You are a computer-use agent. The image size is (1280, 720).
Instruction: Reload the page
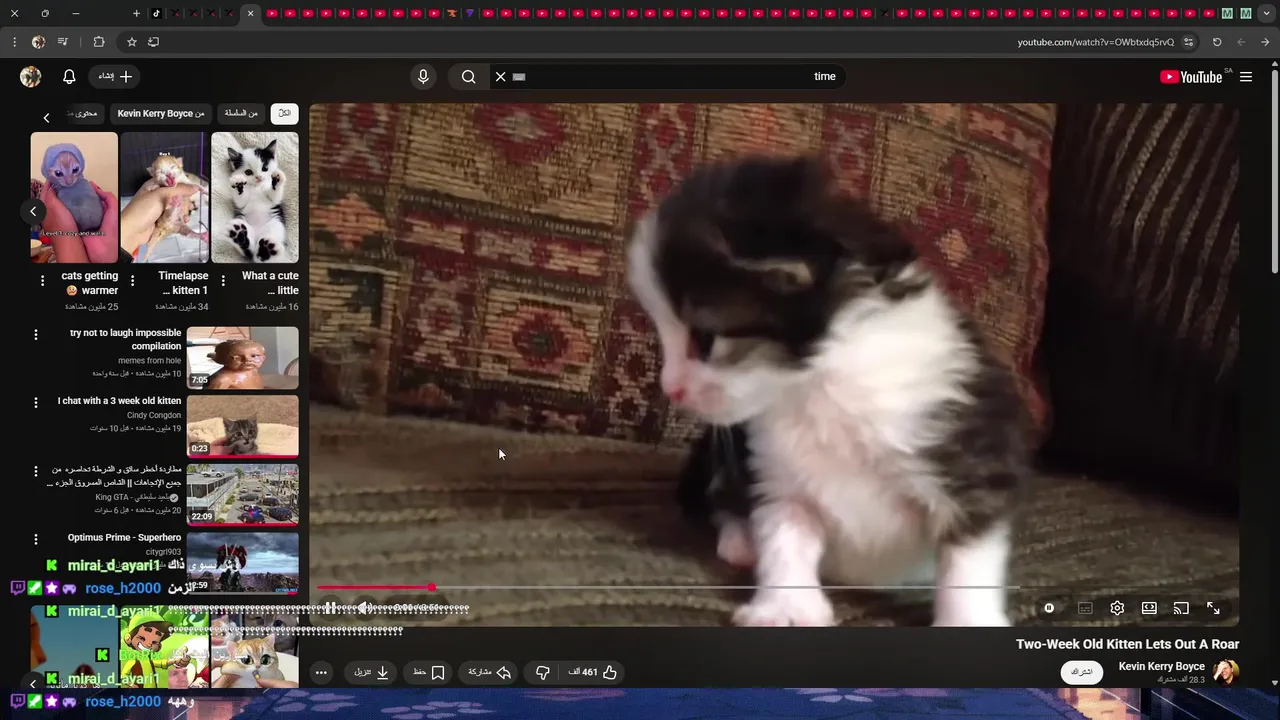[x=1217, y=42]
